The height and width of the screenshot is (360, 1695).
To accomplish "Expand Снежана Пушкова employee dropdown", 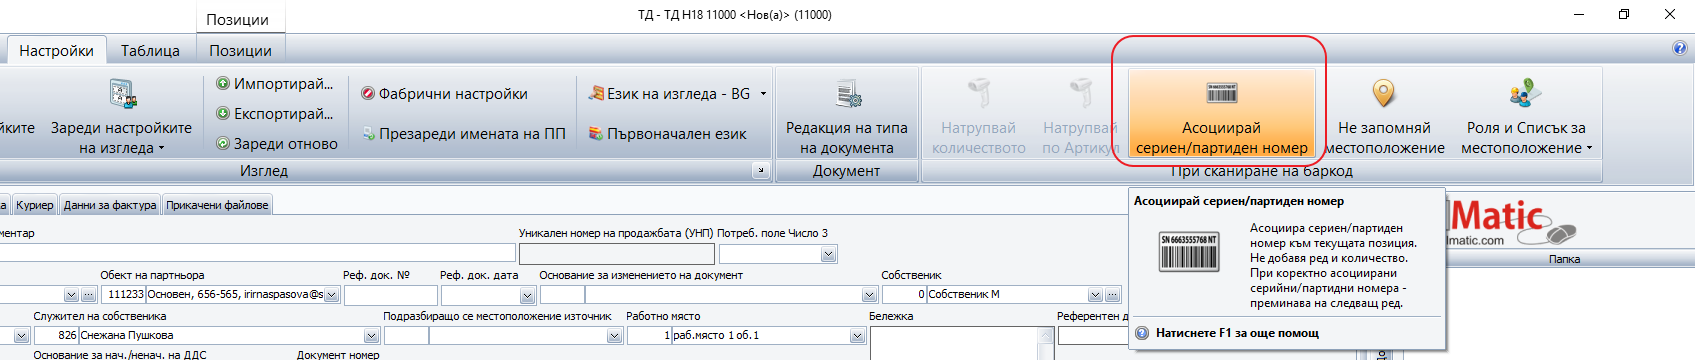I will pyautogui.click(x=371, y=336).
